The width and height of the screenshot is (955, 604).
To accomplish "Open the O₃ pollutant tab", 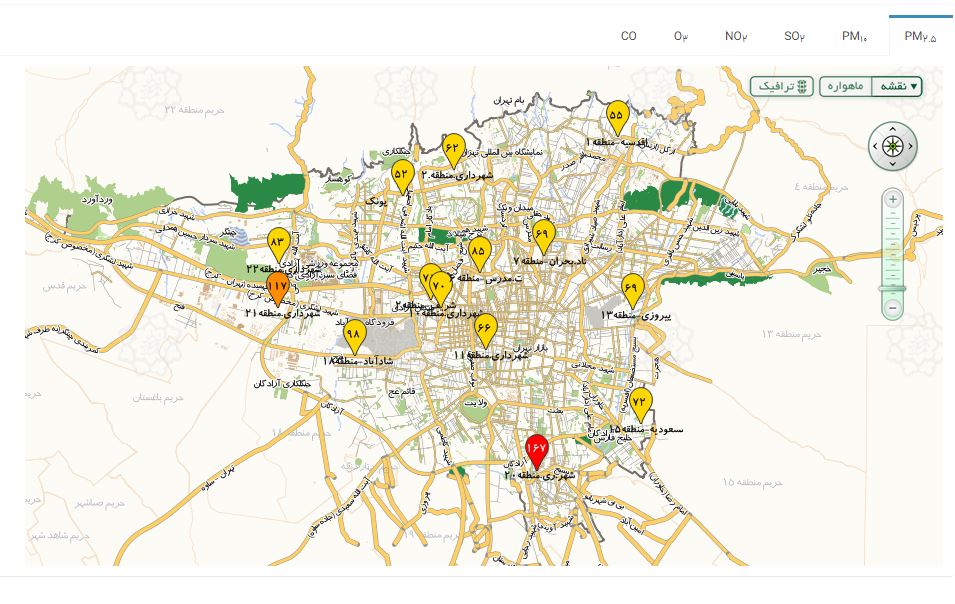I will pyautogui.click(x=681, y=36).
